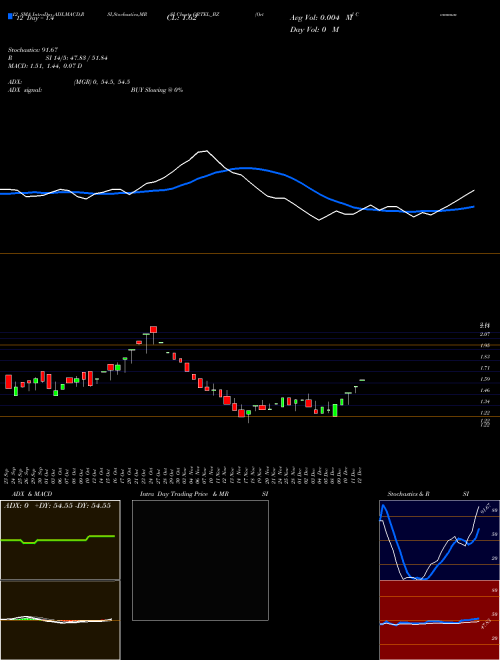This screenshot has width=500, height=660.
Task: Click the '(MGR) 0, 54.5, 54.5' ADX values
Action: coord(101,82)
